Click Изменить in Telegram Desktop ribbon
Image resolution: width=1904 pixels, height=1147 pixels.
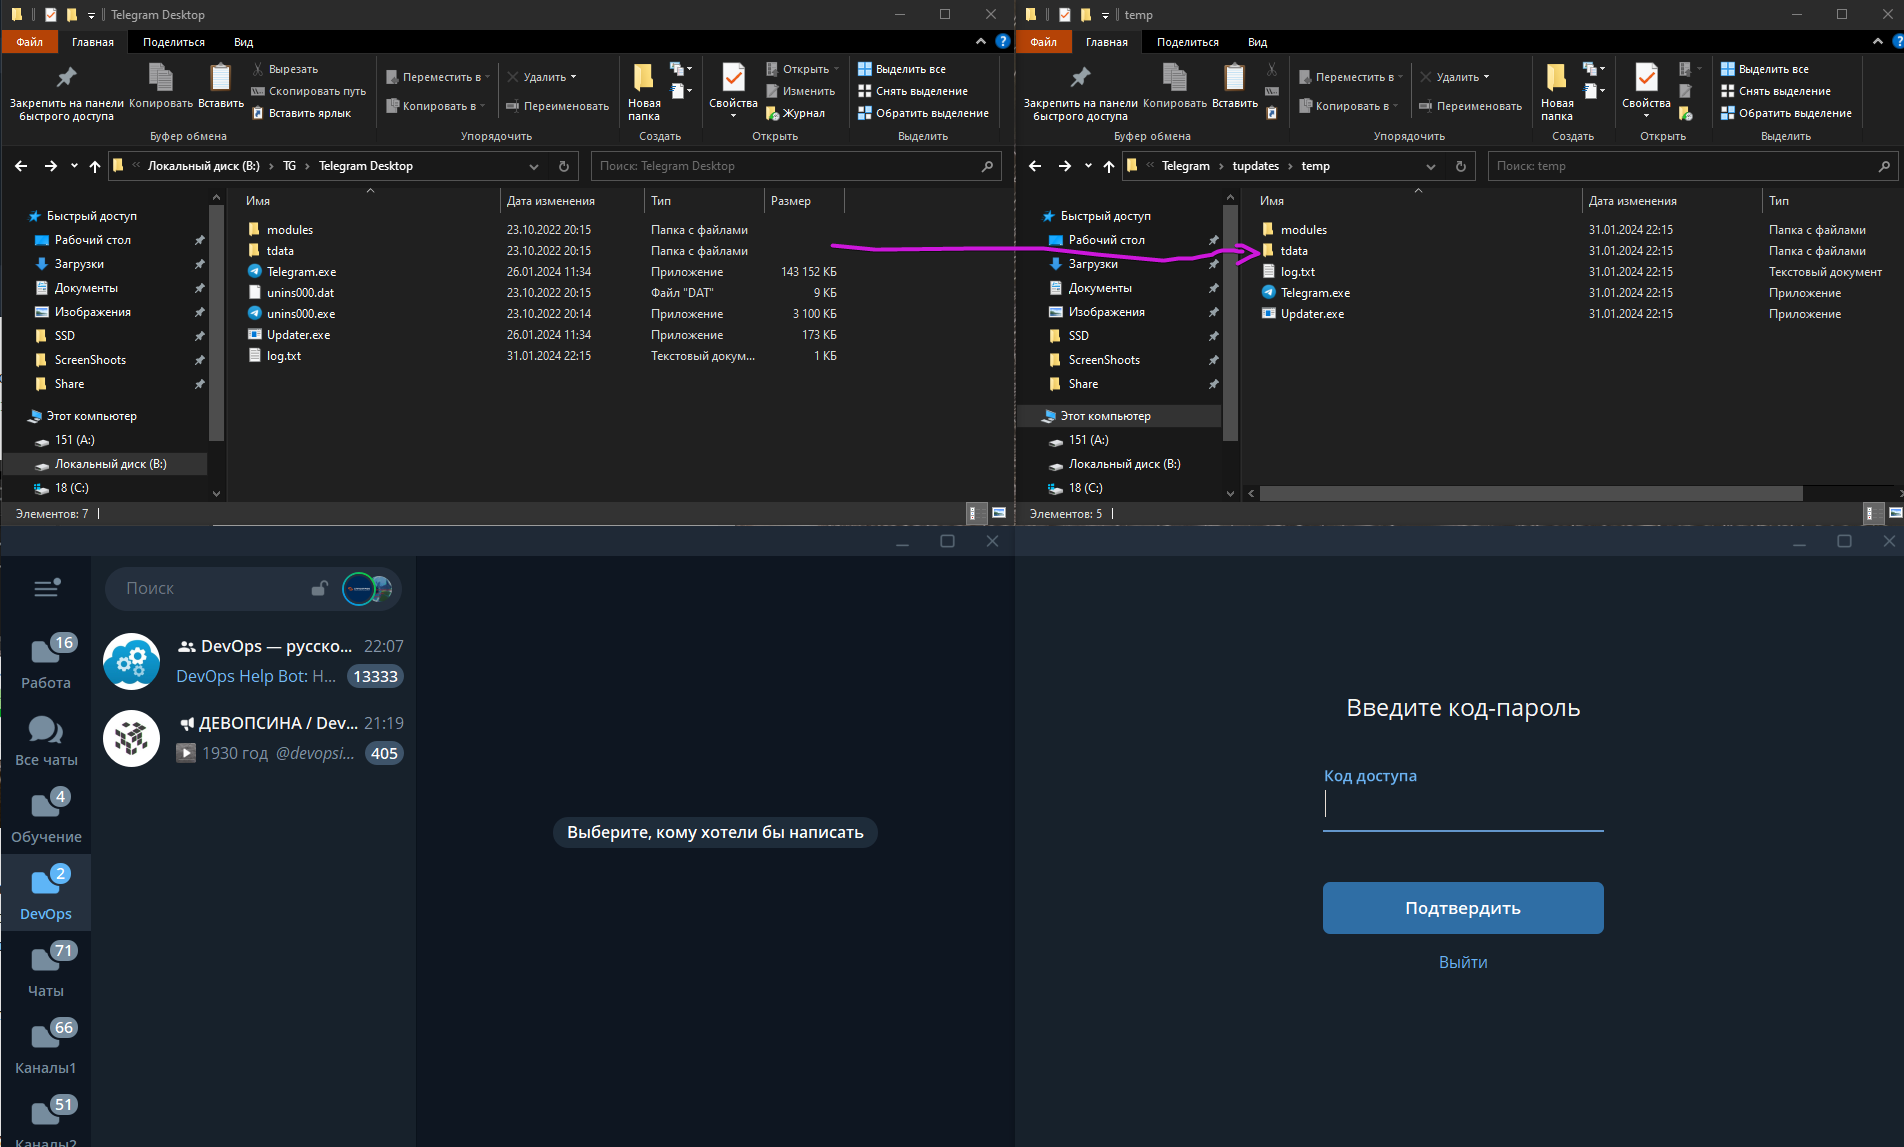click(800, 91)
